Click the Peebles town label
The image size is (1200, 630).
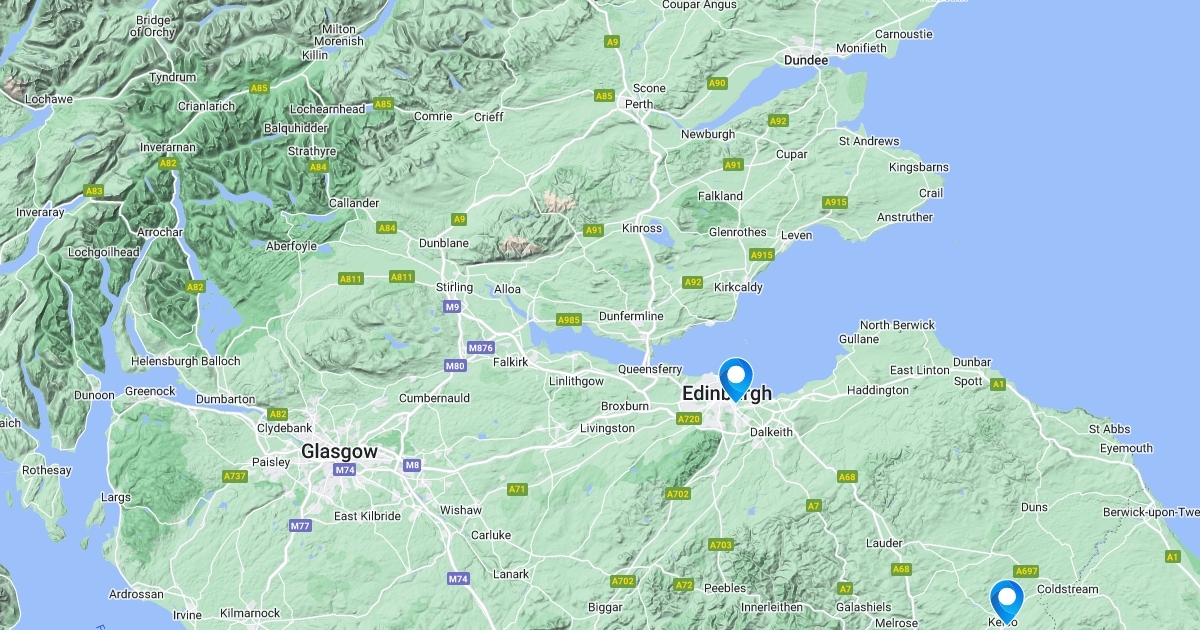[726, 588]
